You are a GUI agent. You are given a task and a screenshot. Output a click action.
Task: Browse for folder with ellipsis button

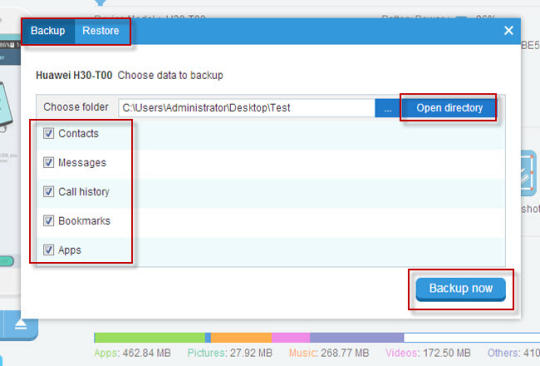(x=387, y=108)
